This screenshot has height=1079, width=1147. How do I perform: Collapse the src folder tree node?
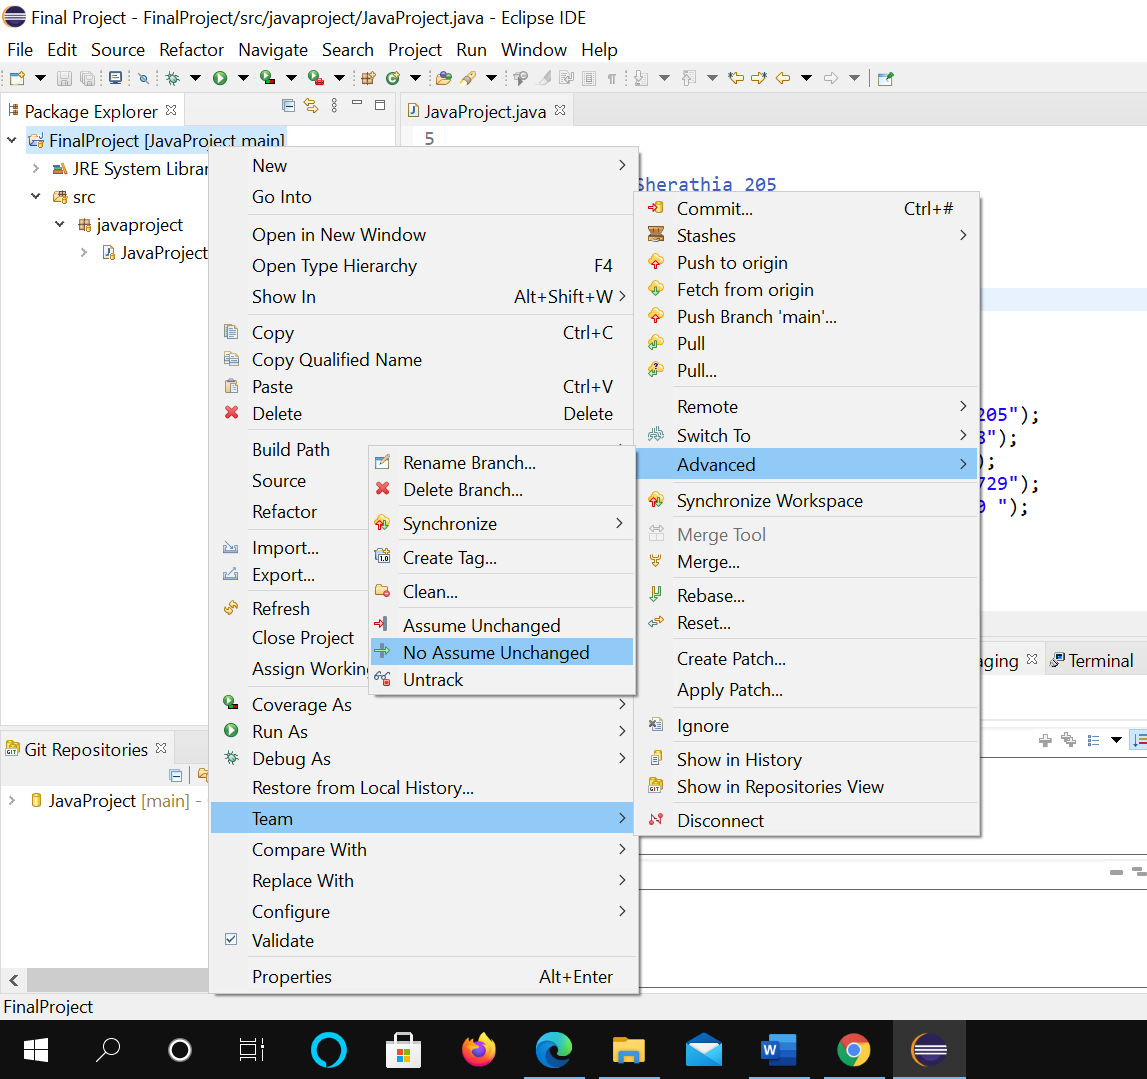tap(36, 197)
